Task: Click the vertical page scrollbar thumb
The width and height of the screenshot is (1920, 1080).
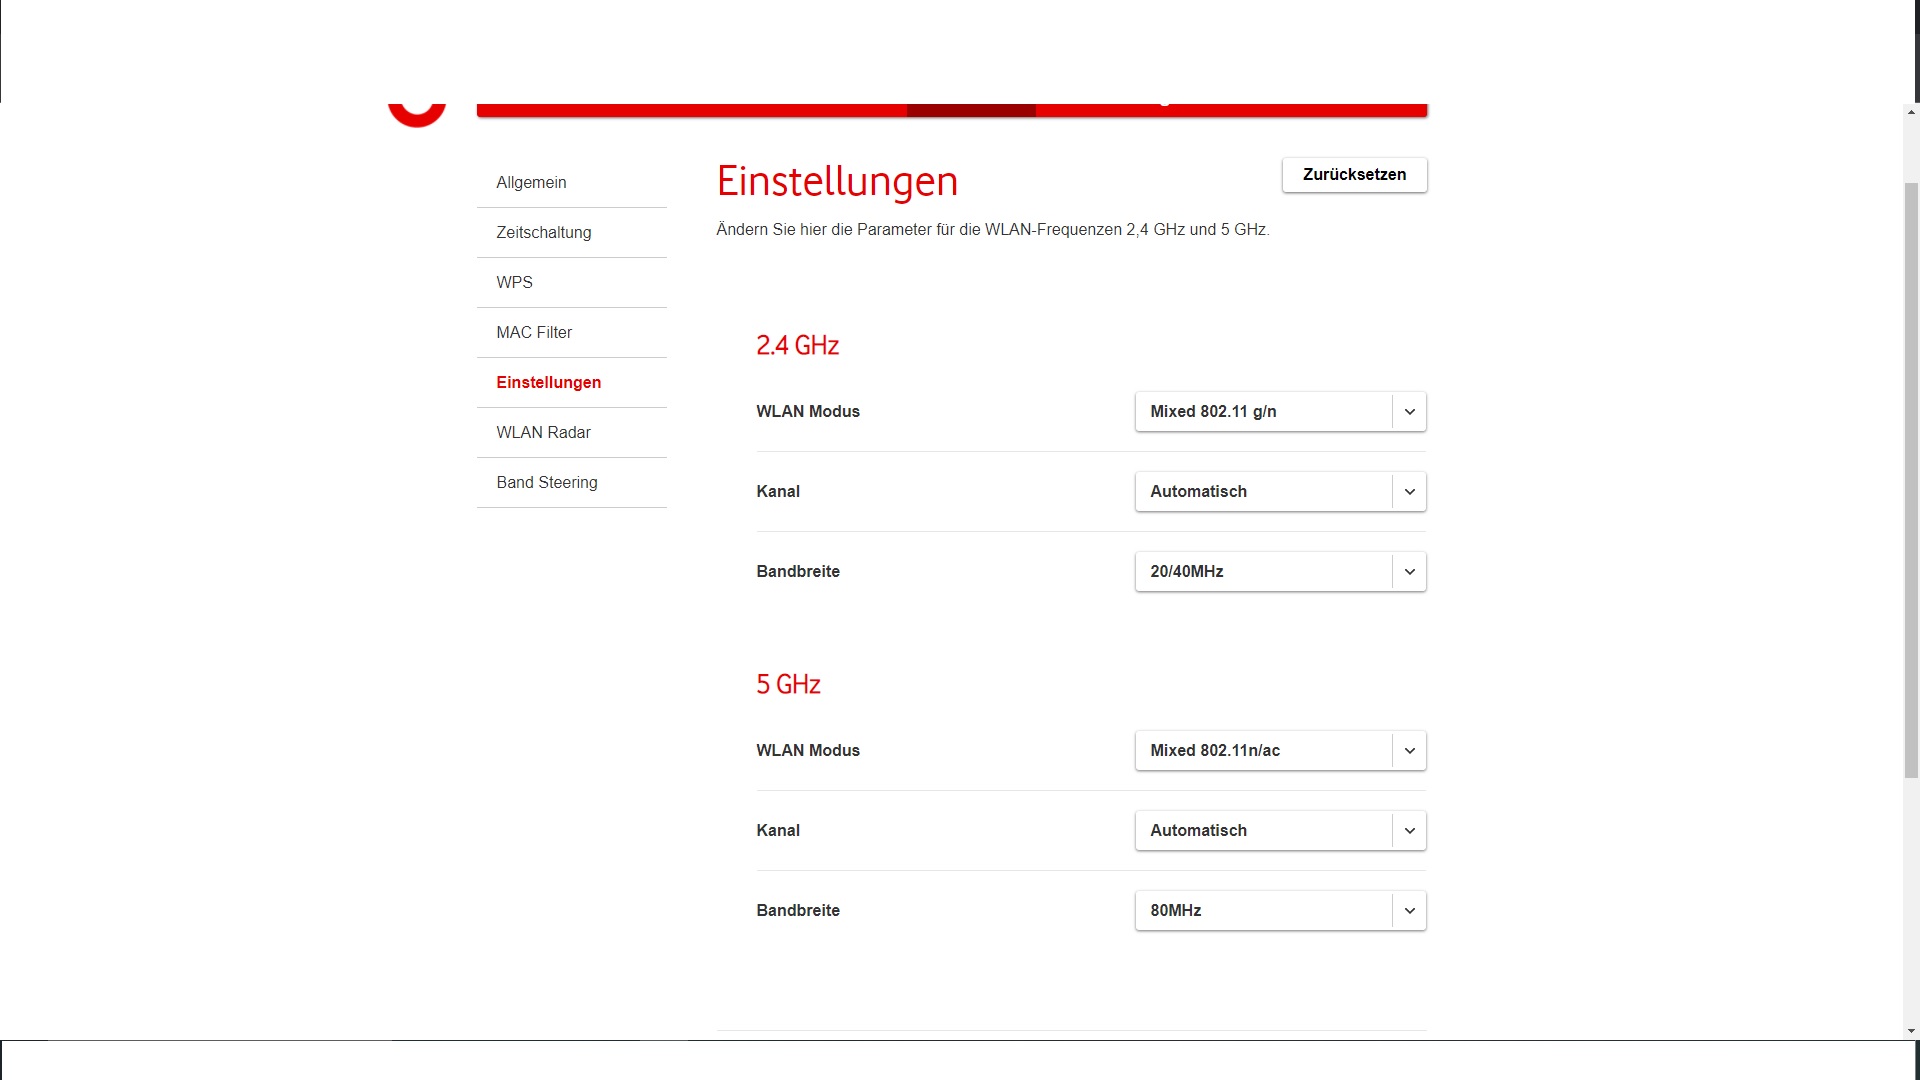Action: click(1911, 480)
